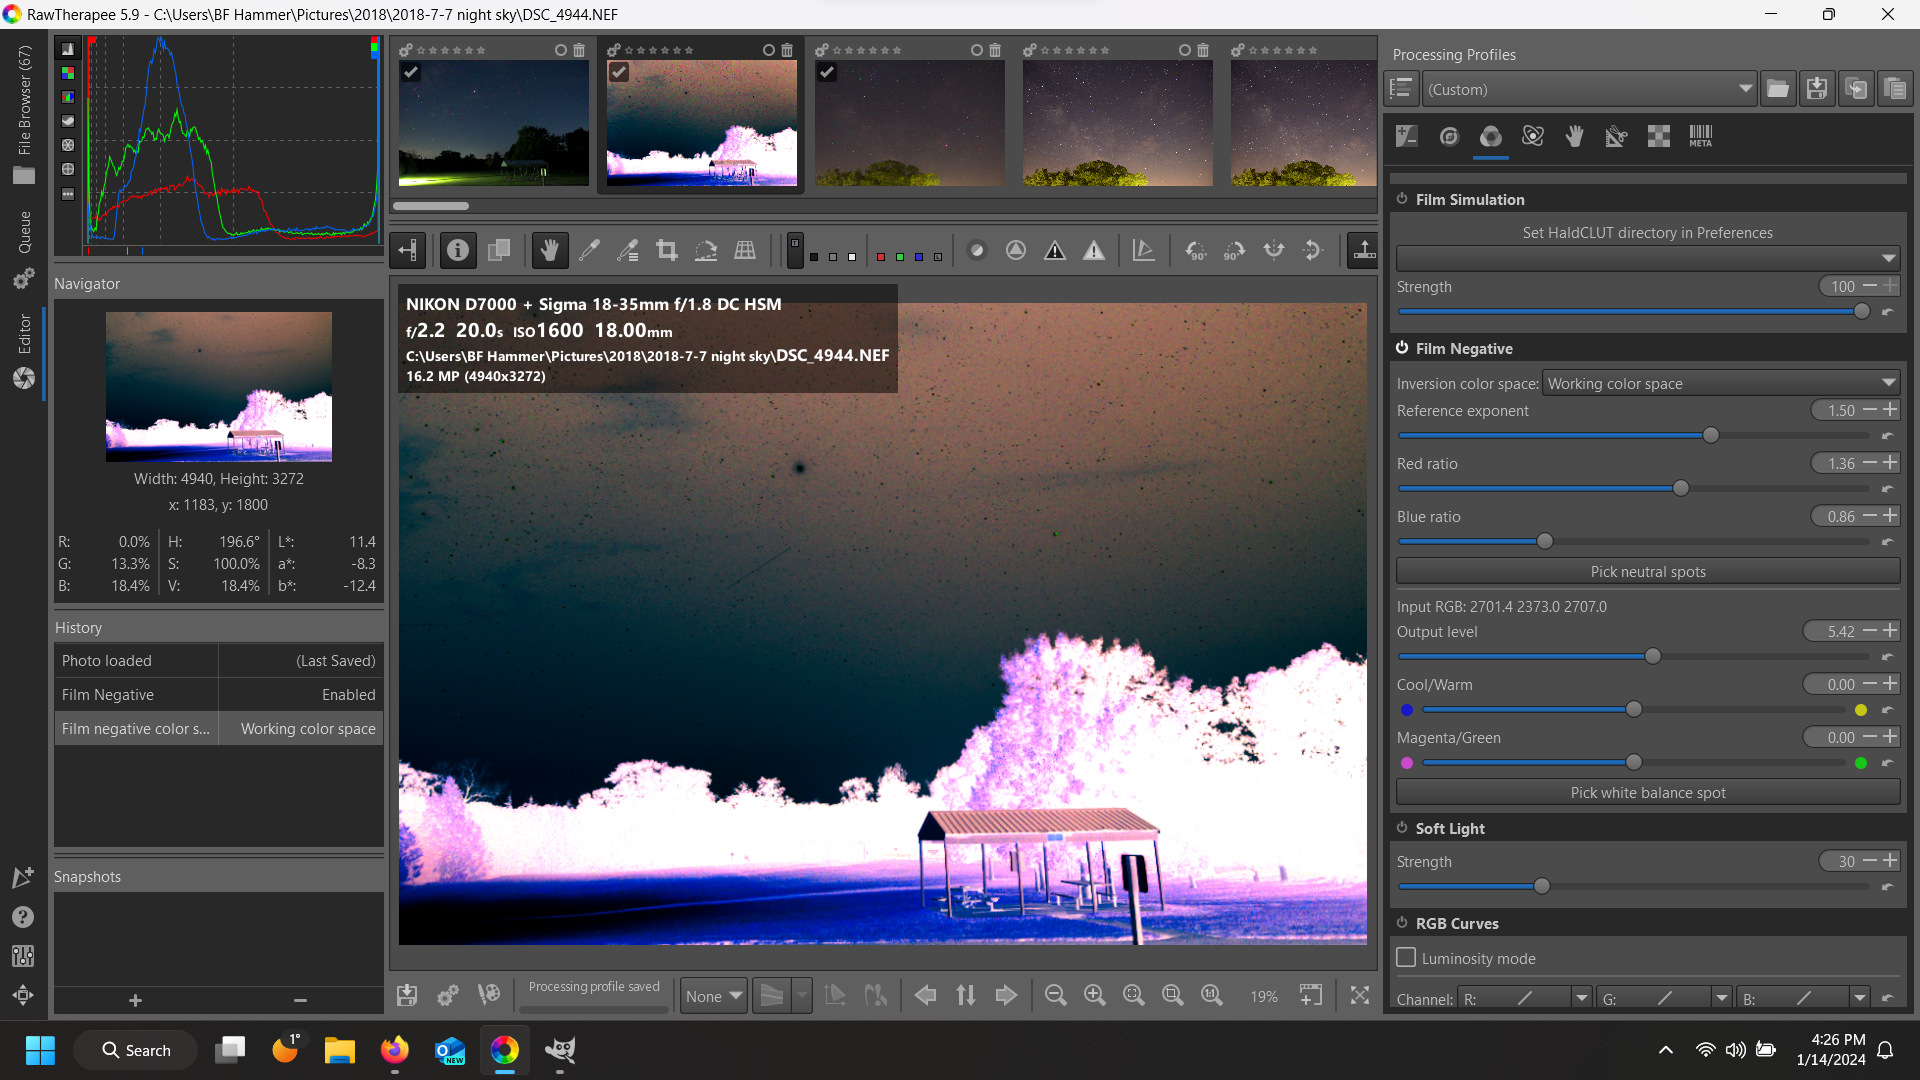This screenshot has width=1920, height=1080.
Task: Toggle Film Negative power button
Action: (1402, 348)
